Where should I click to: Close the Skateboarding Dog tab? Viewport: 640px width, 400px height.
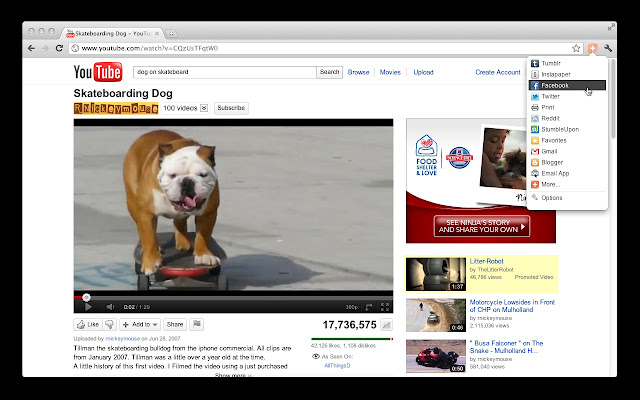click(157, 33)
